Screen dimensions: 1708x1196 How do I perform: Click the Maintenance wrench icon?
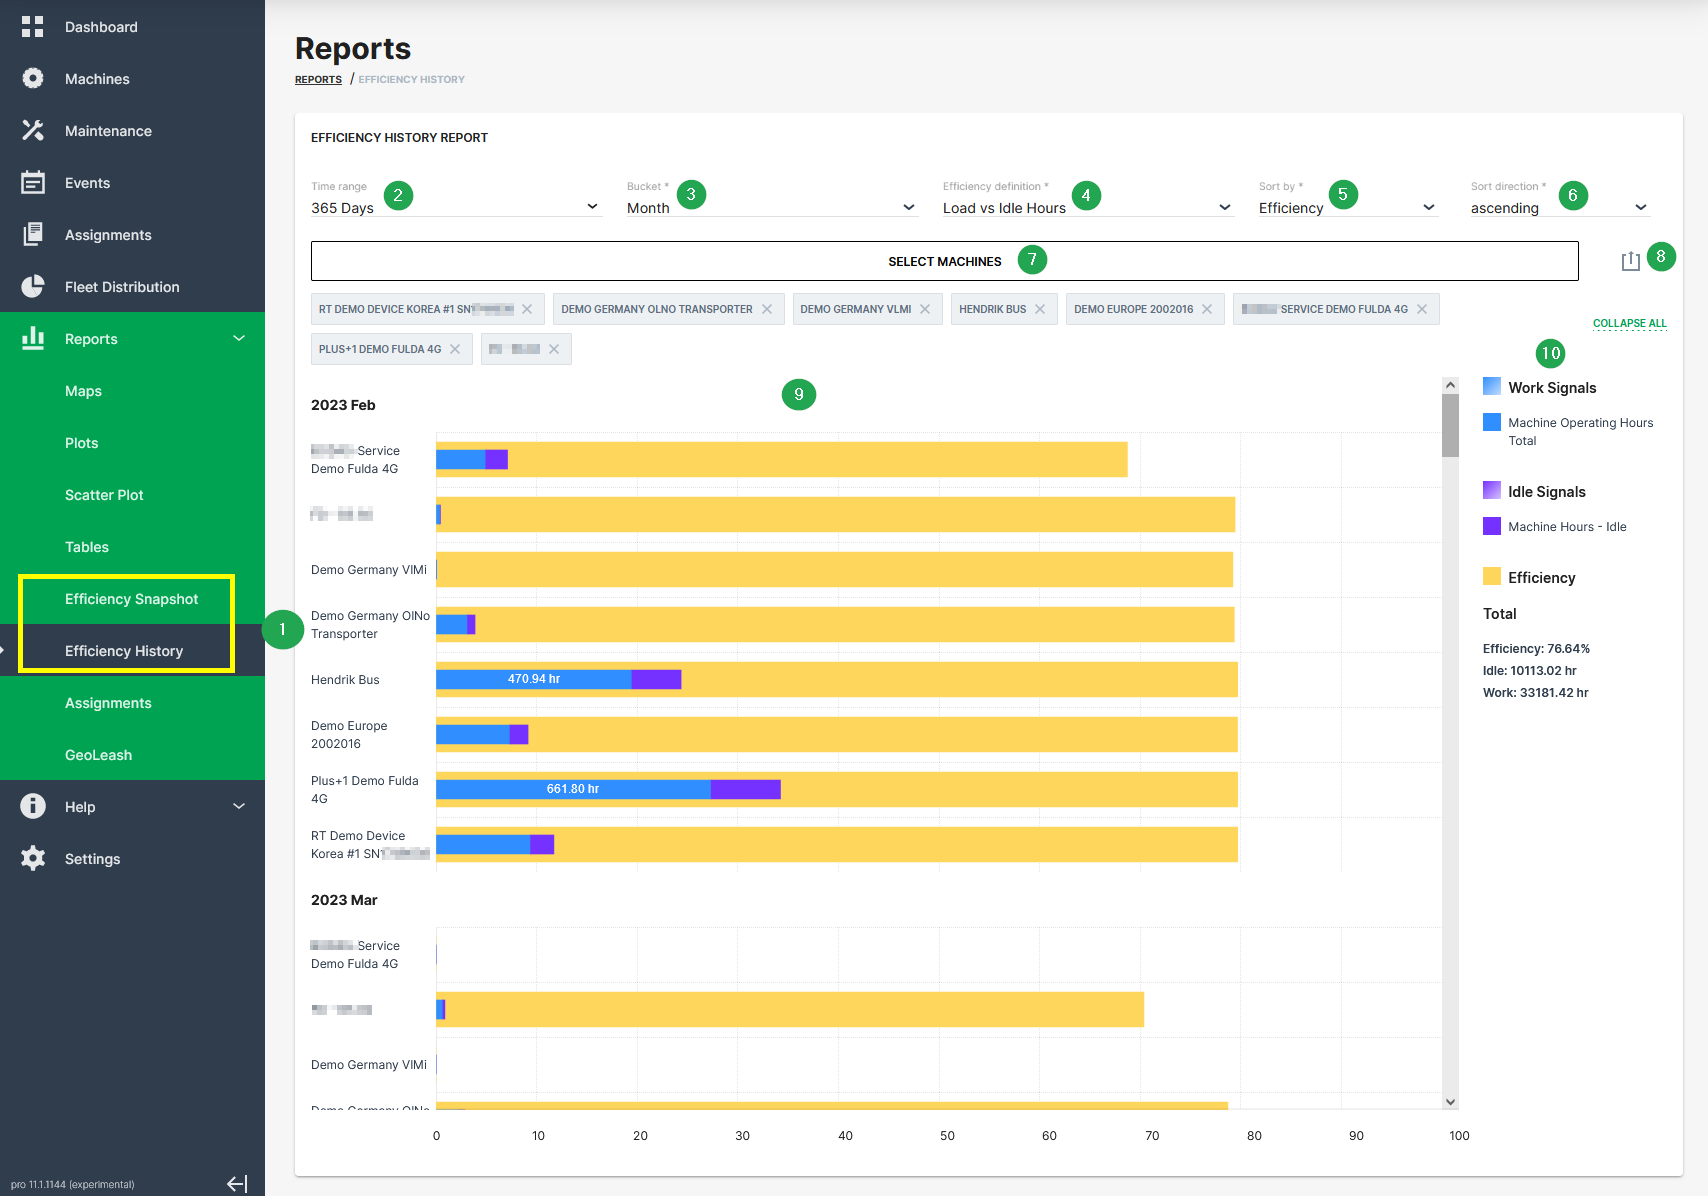pos(33,131)
